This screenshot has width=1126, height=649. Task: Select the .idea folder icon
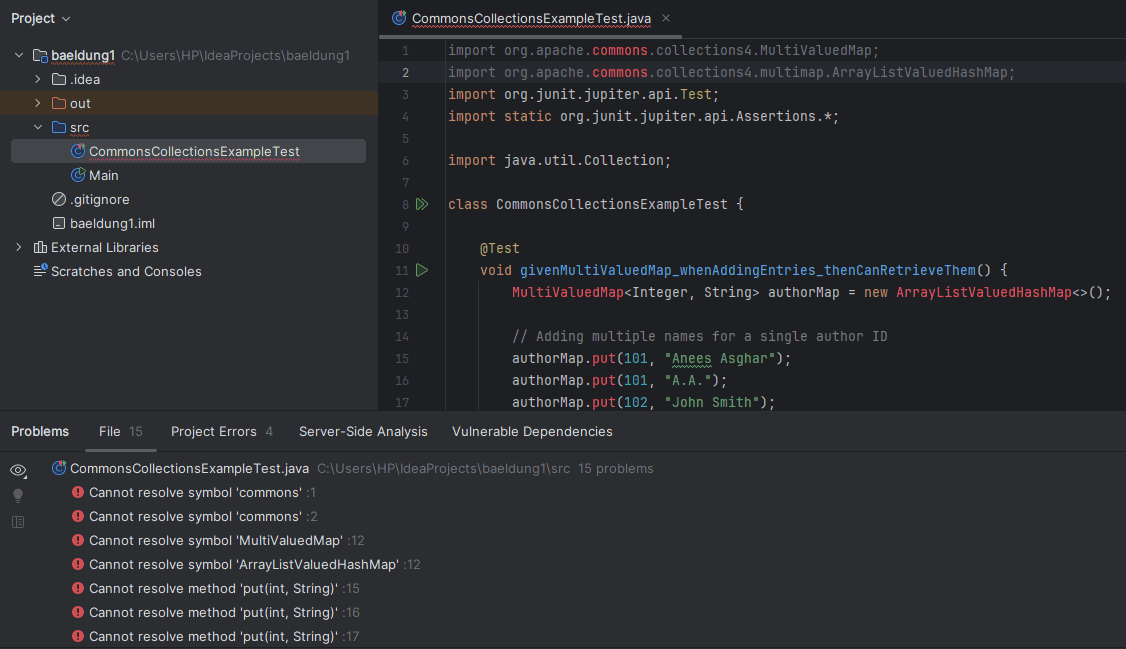[x=59, y=79]
